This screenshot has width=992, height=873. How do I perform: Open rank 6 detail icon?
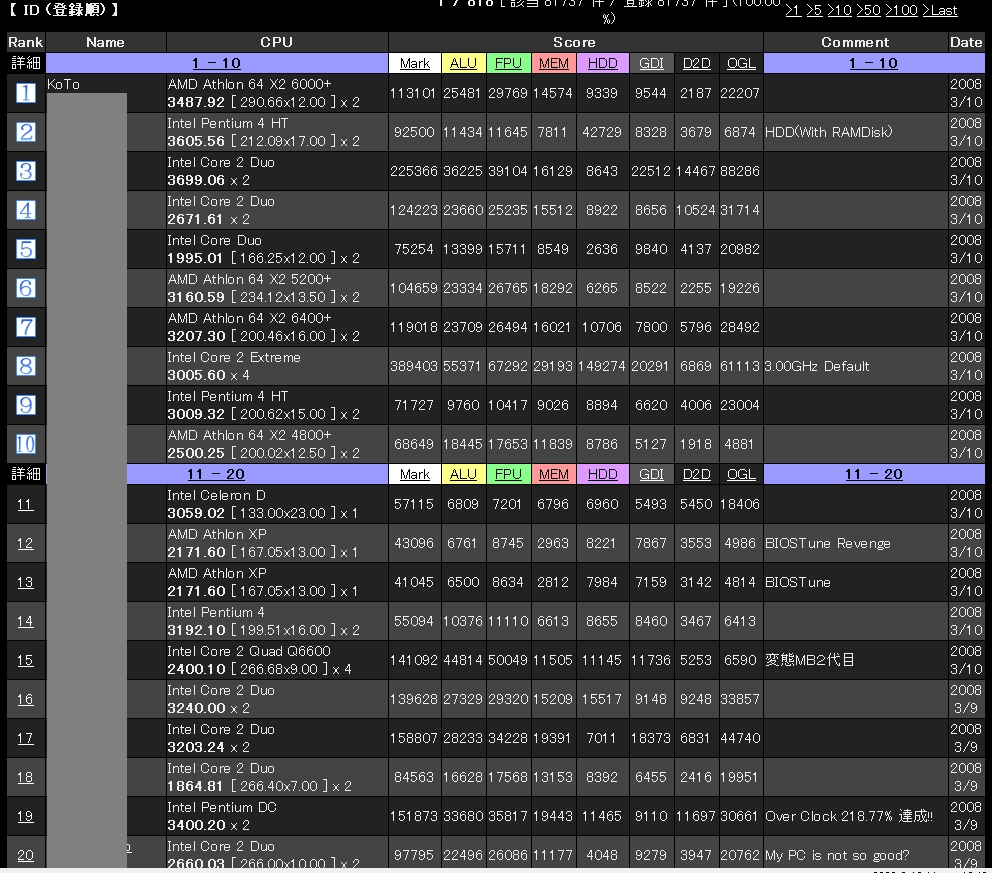[x=25, y=288]
